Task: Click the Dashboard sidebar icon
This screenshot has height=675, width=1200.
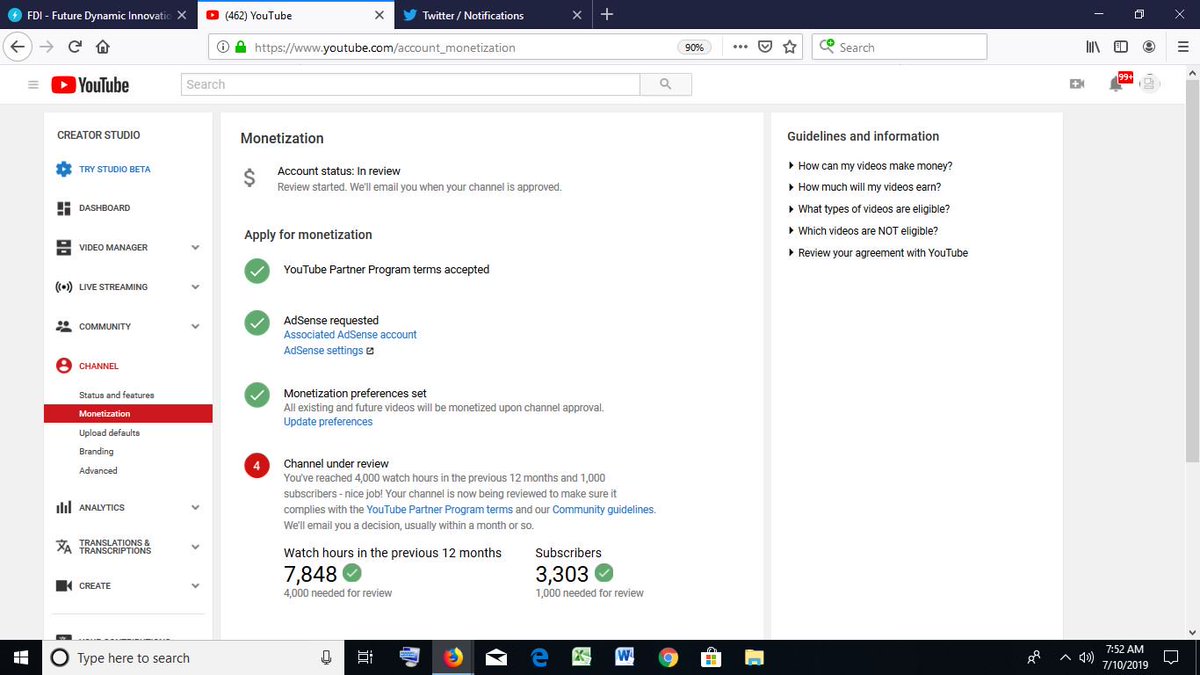Action: [x=63, y=208]
